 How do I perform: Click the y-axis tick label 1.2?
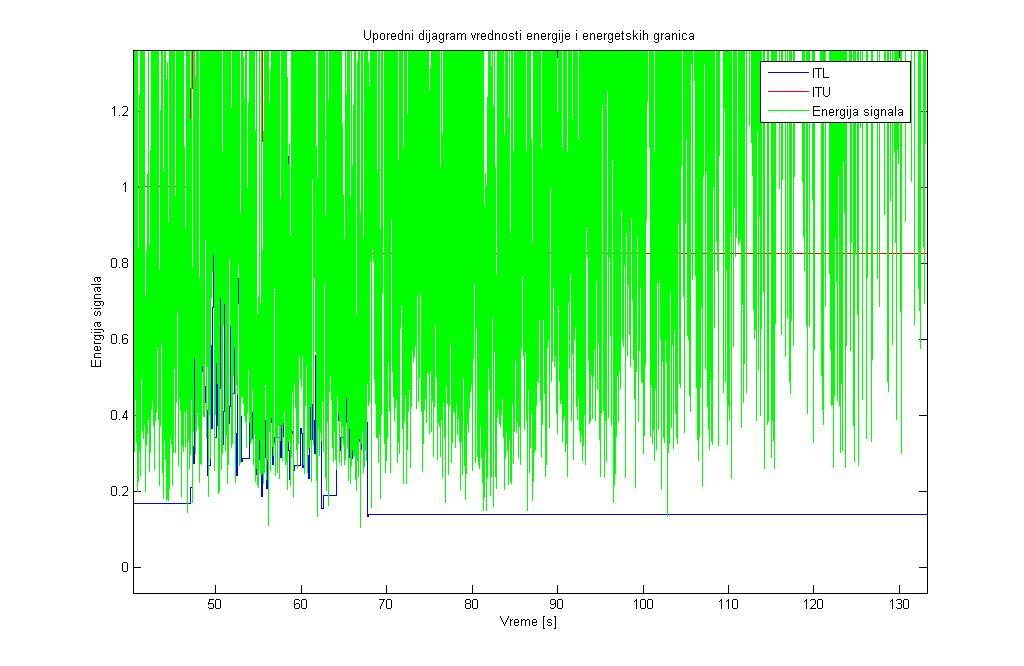click(x=120, y=111)
